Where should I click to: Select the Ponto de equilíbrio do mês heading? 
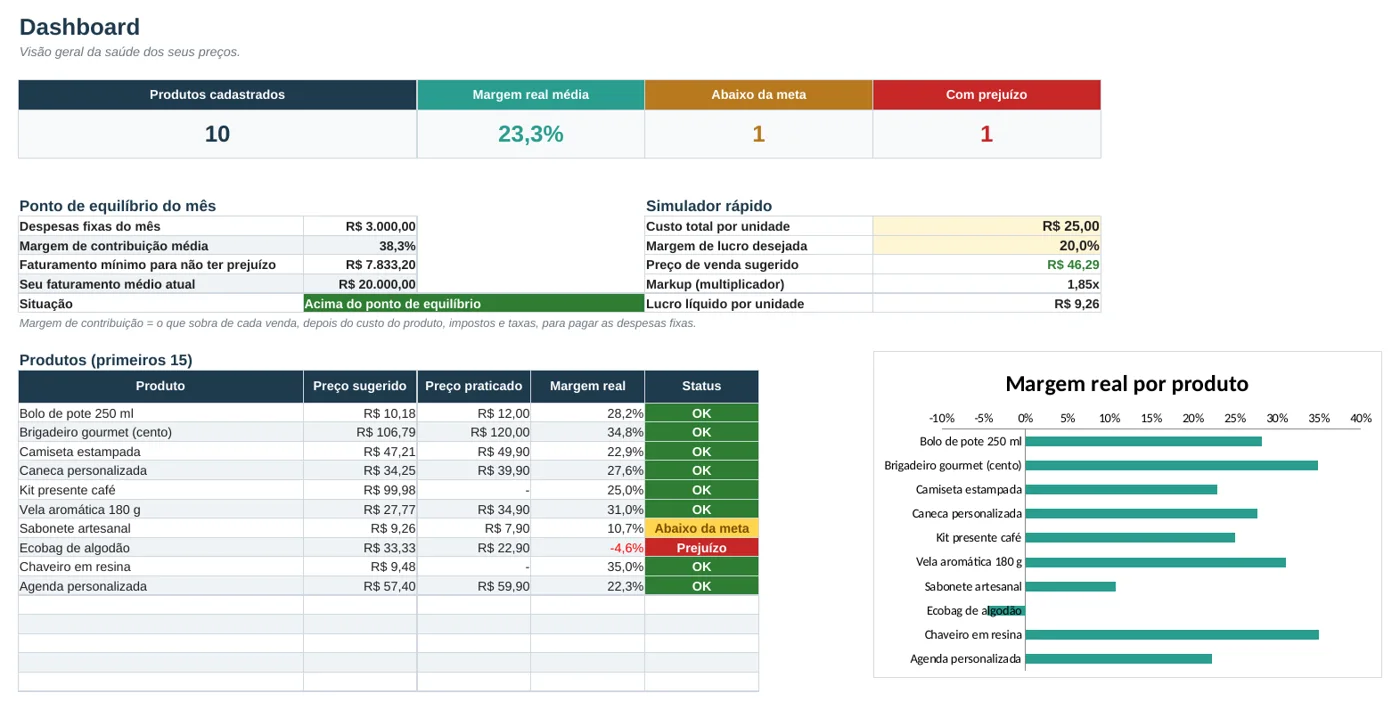coord(118,206)
